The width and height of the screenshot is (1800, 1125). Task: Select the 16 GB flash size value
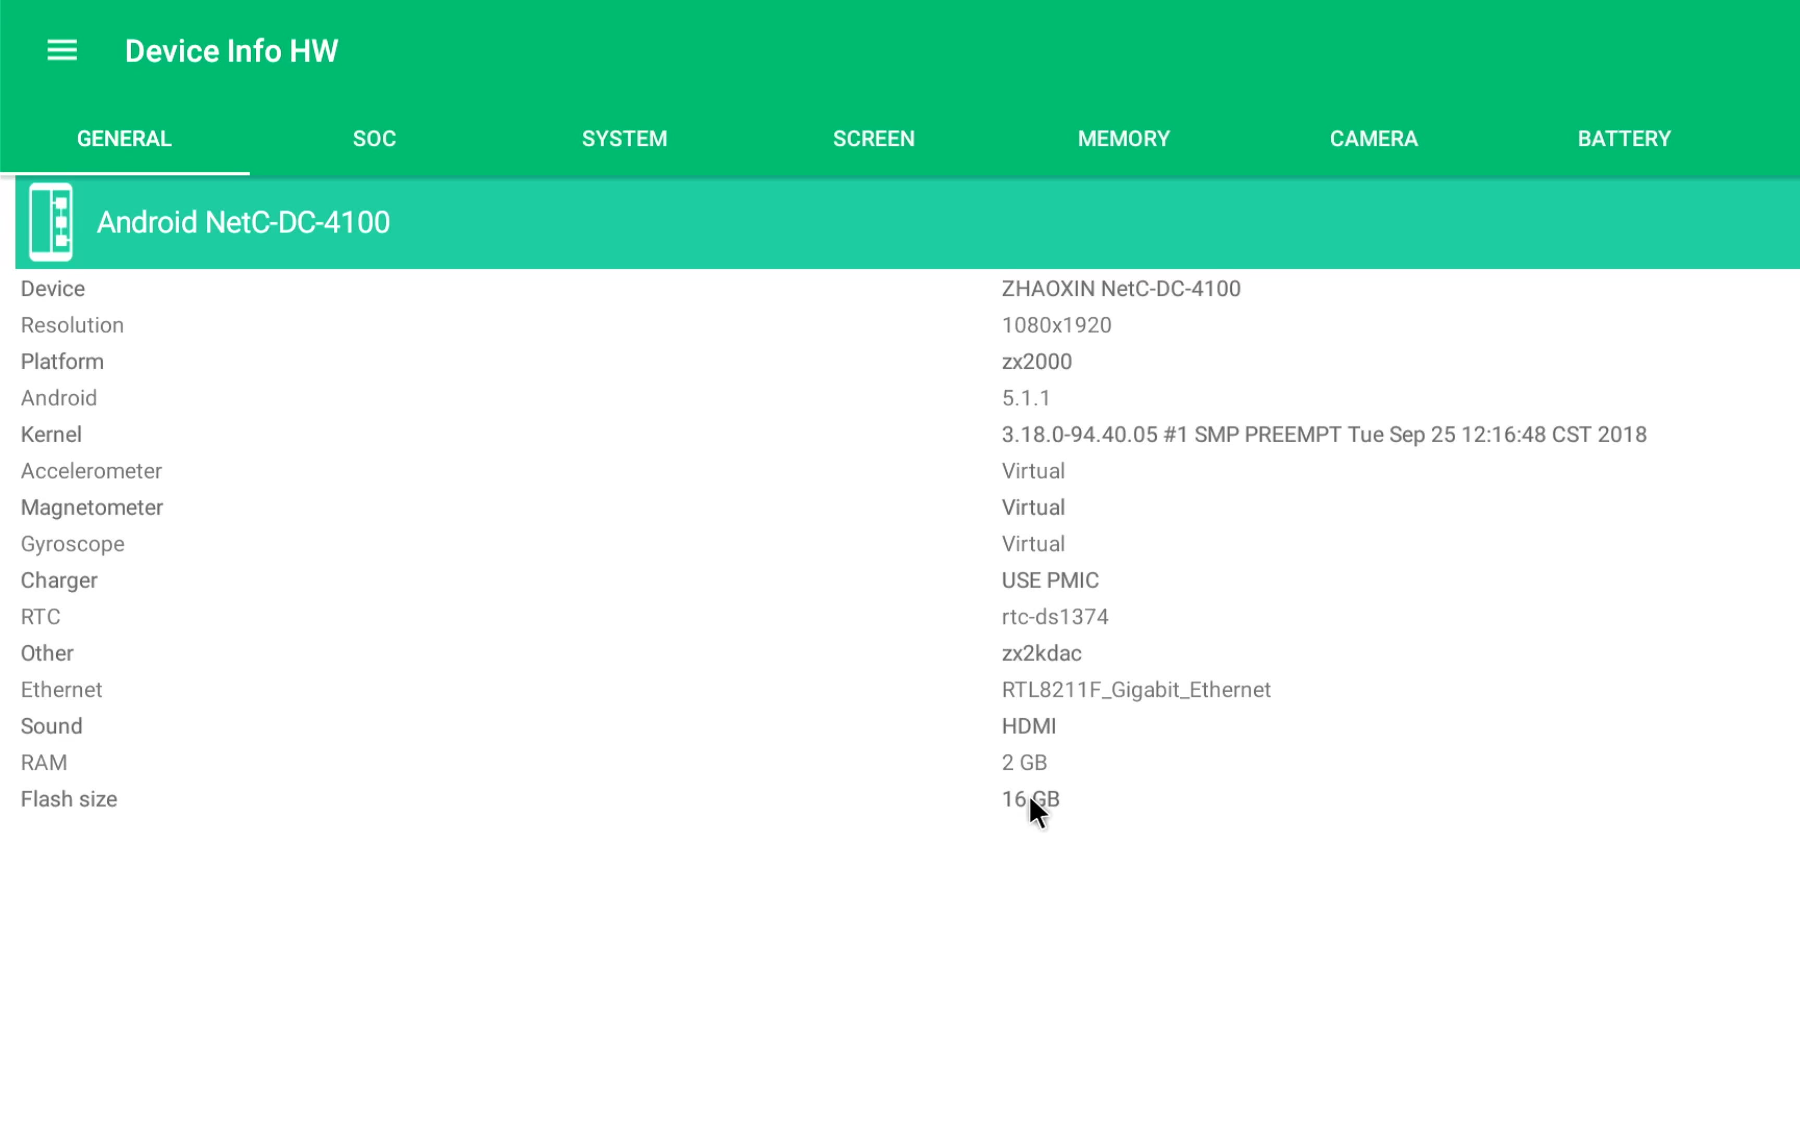coord(1031,800)
